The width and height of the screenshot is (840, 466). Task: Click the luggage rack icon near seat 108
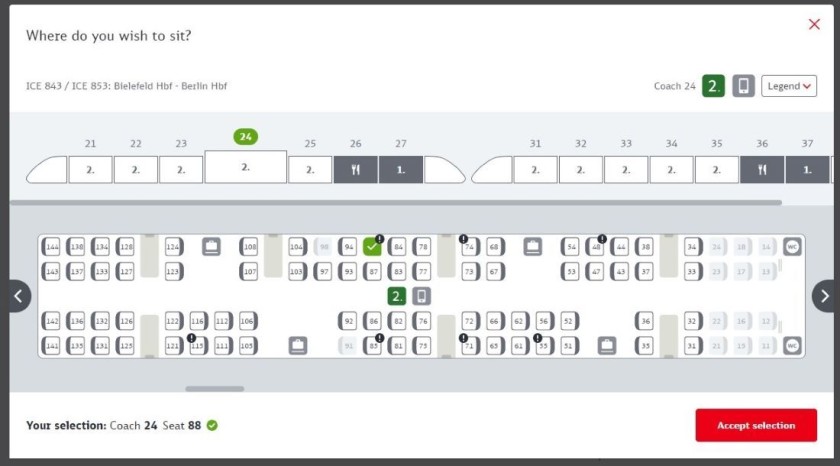(x=211, y=246)
